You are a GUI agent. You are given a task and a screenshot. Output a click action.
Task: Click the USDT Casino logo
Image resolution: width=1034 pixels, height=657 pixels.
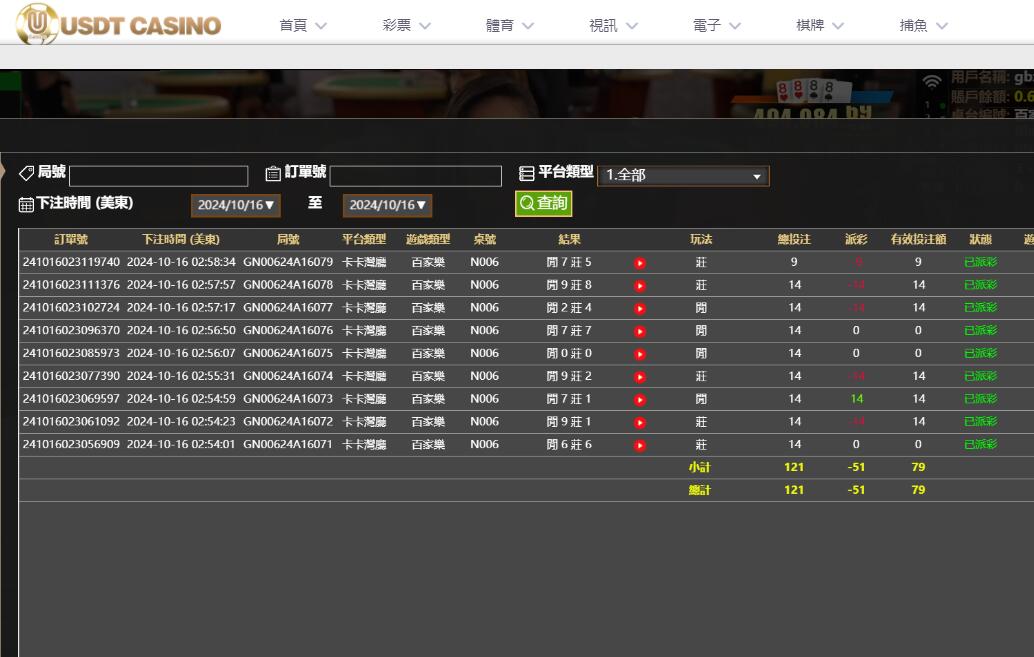[x=118, y=24]
